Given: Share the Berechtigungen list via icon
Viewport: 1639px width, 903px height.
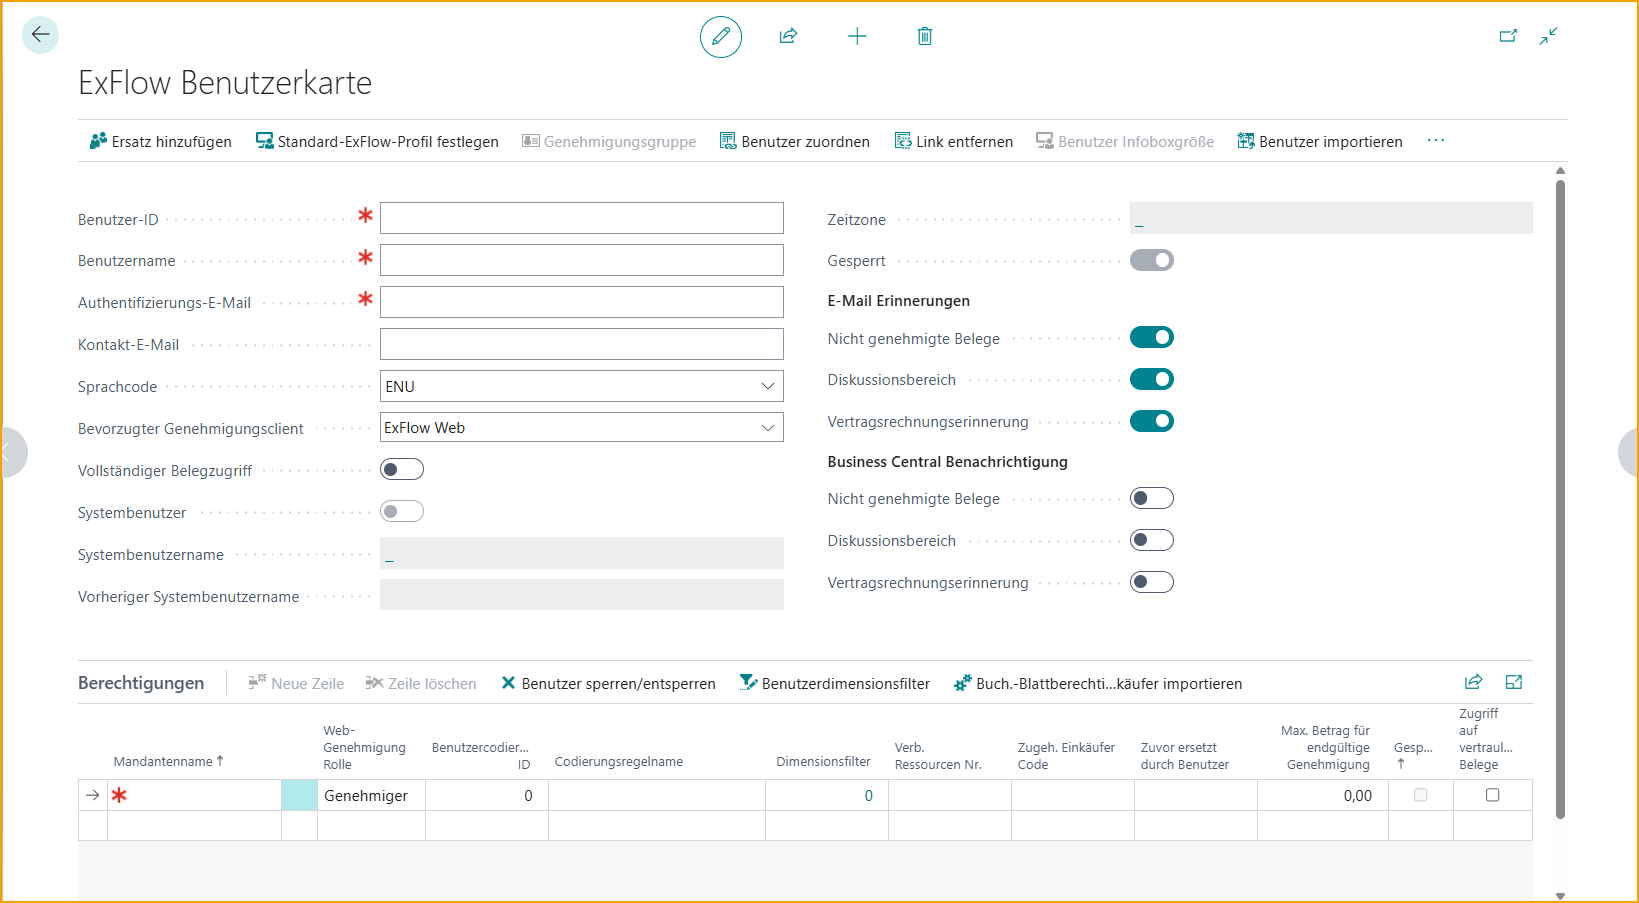Looking at the screenshot, I should (x=1474, y=682).
